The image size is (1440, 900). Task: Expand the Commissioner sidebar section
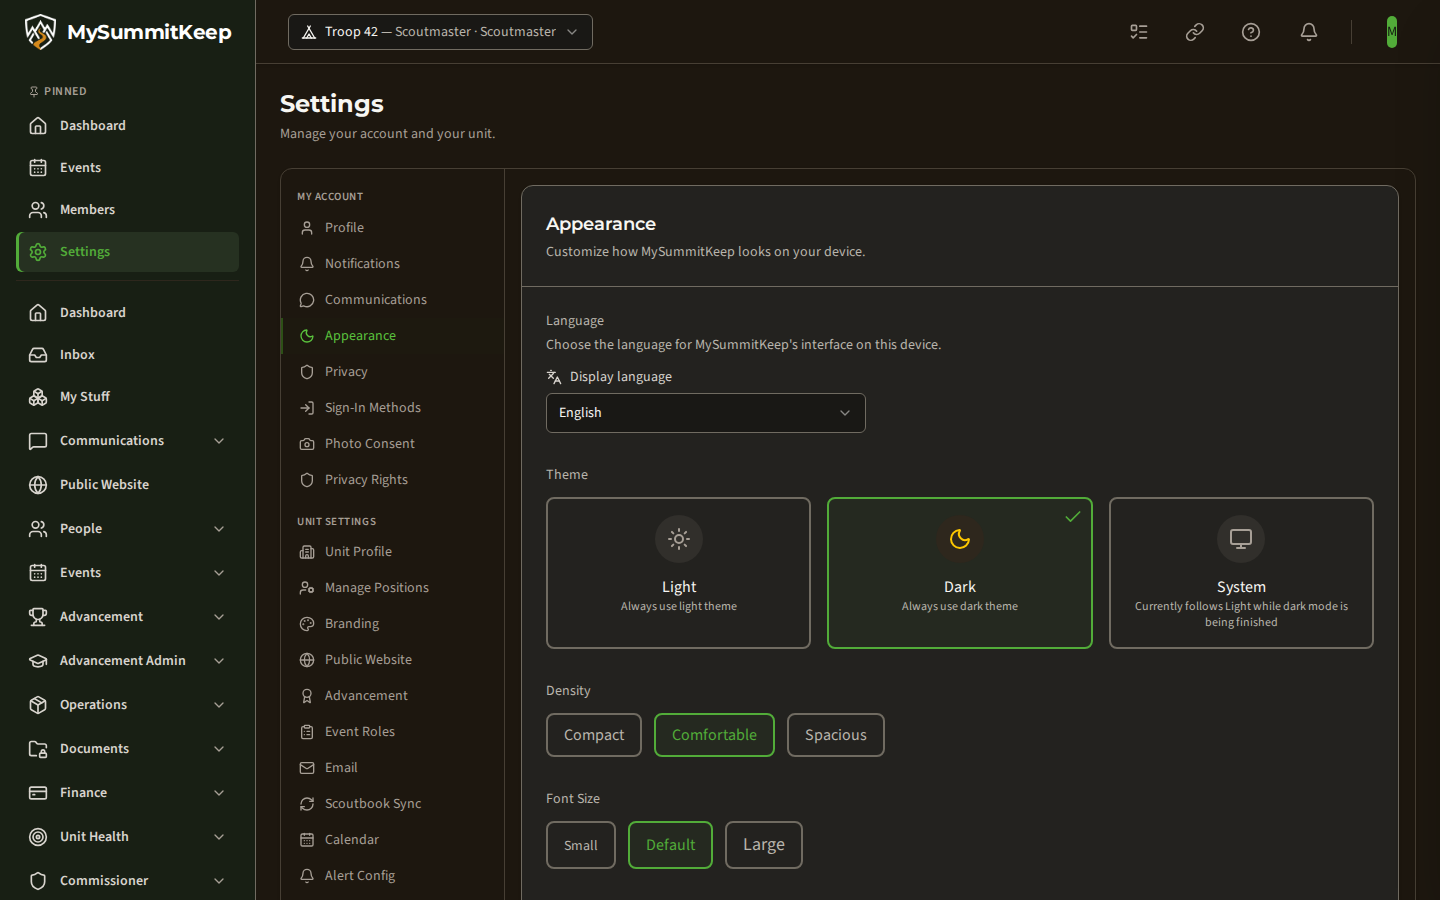[x=128, y=881]
